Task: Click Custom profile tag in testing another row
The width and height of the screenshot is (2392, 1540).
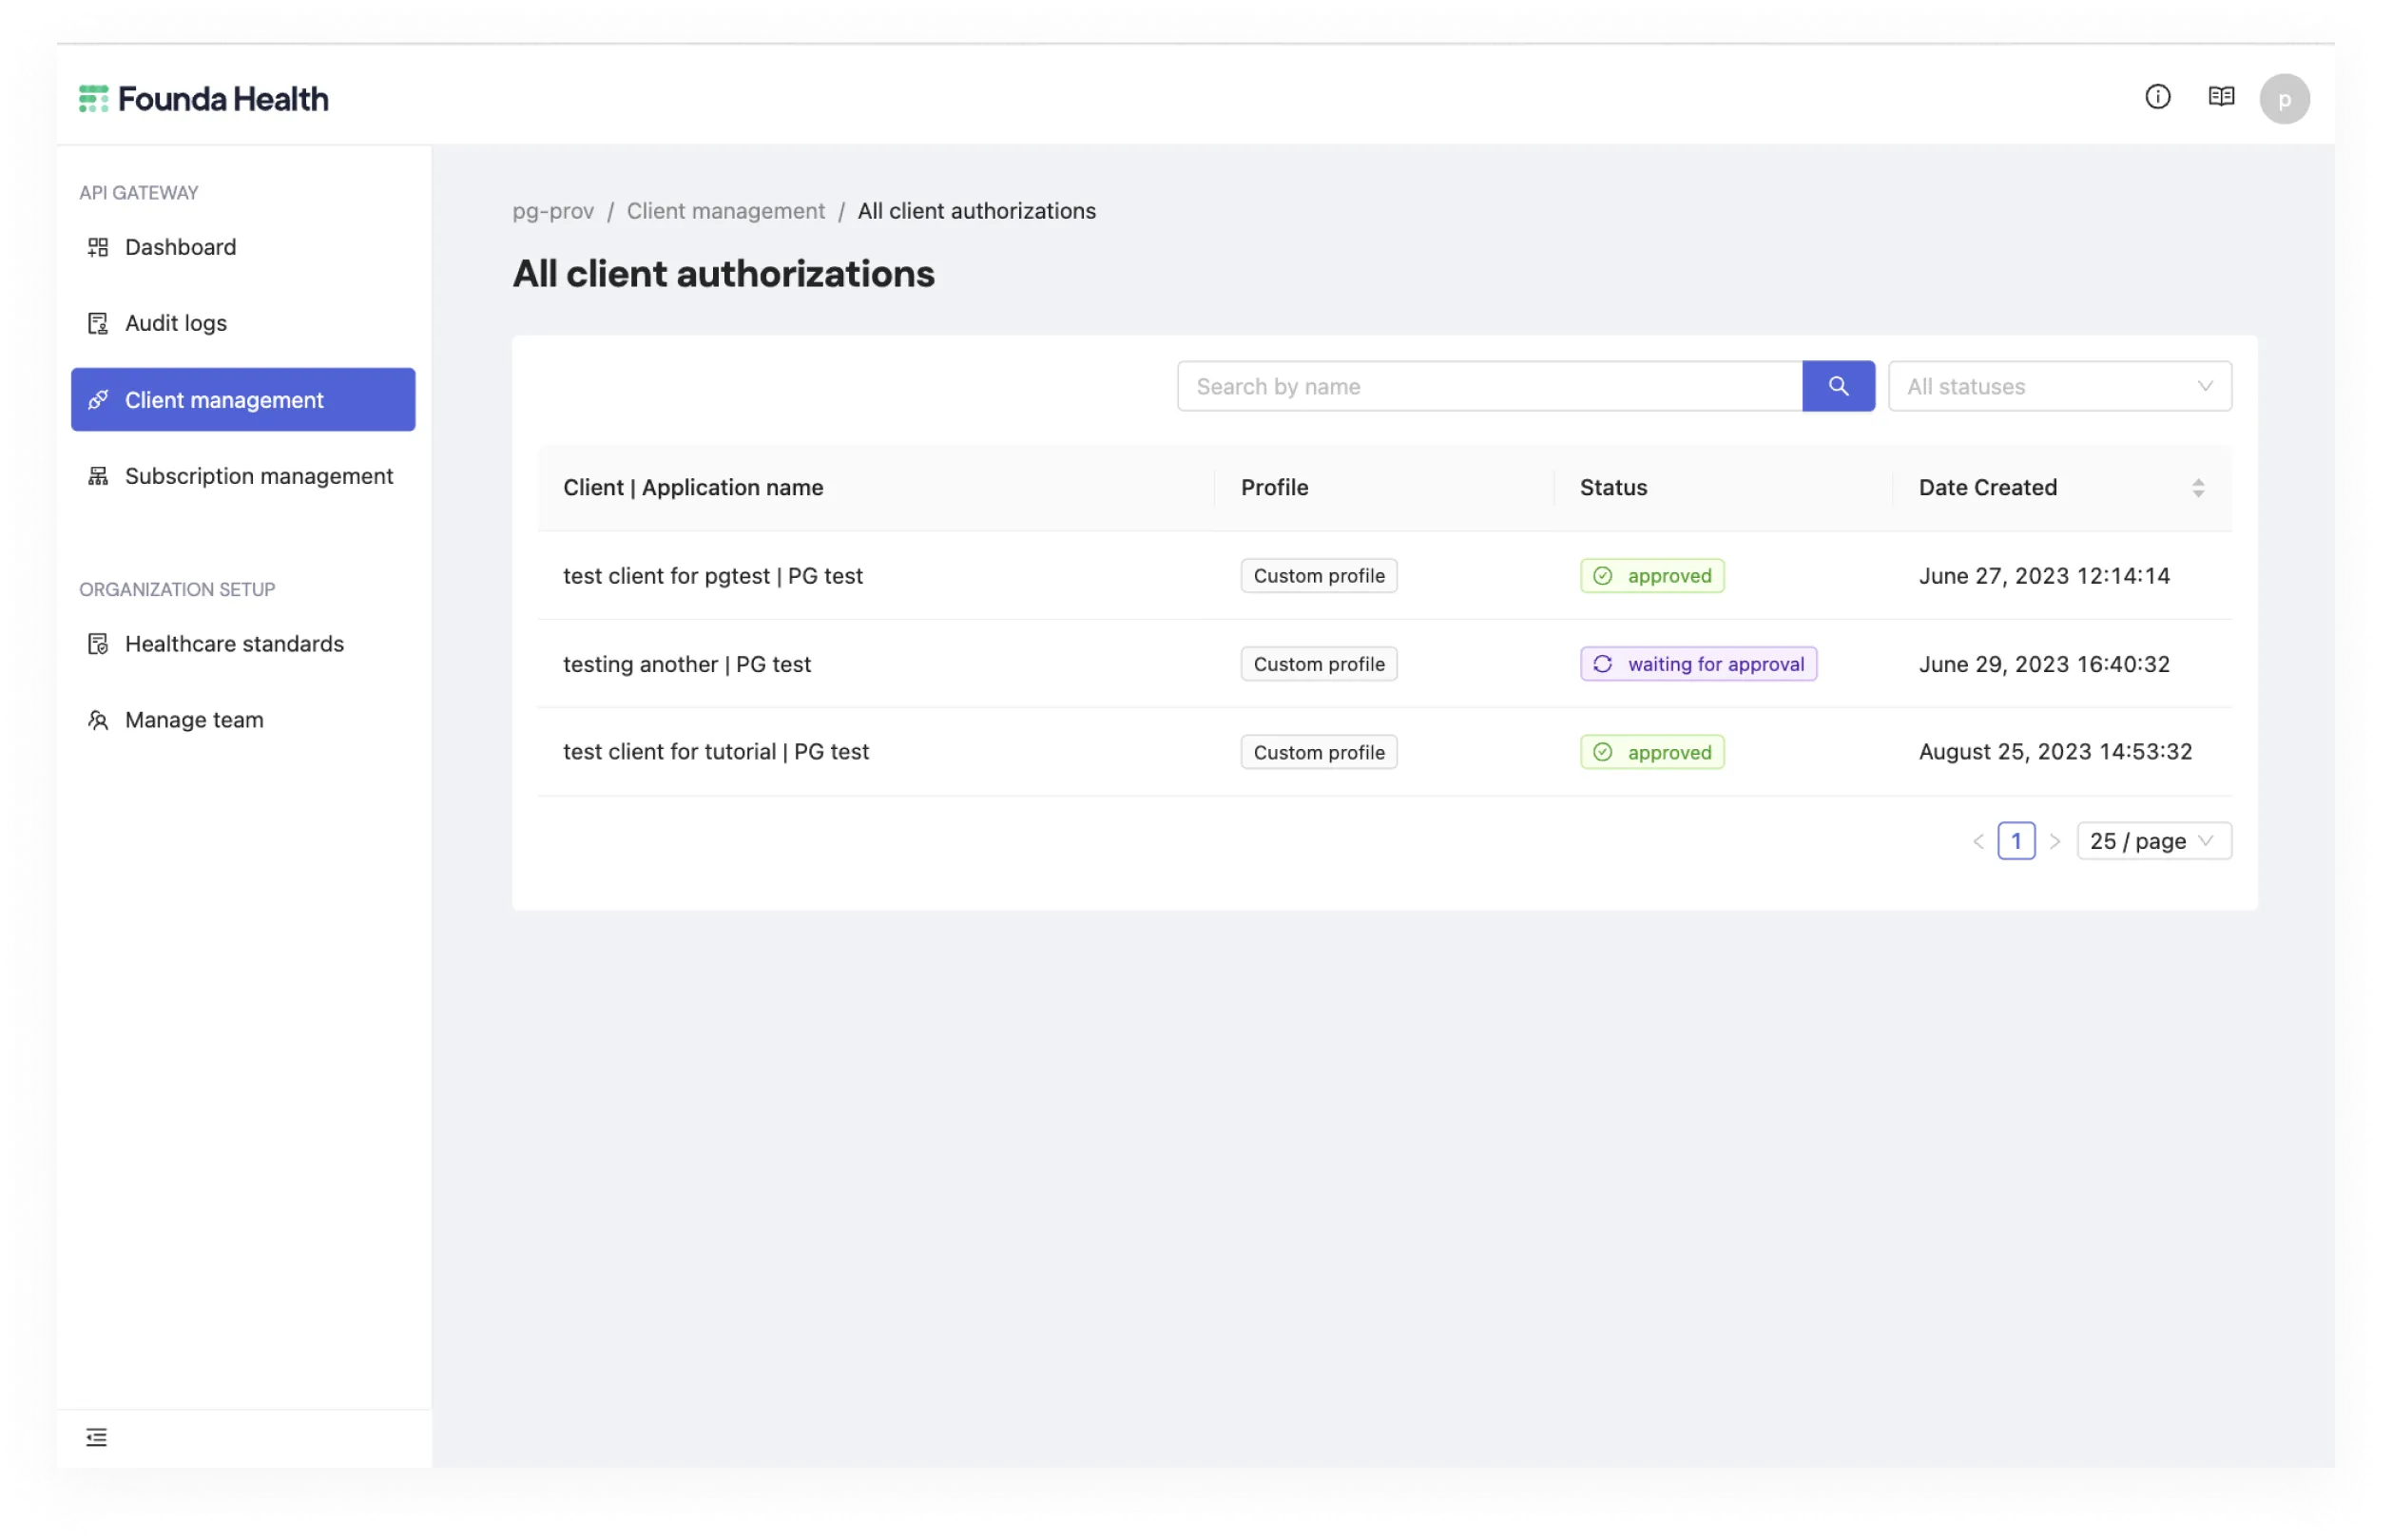Action: [1318, 664]
